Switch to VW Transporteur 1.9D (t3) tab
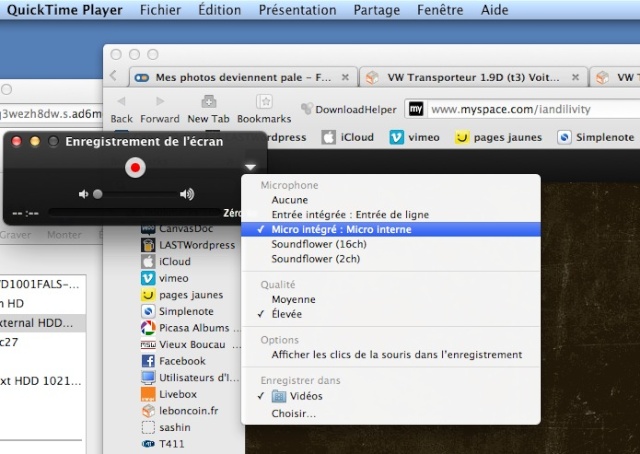This screenshot has height=454, width=640. [x=473, y=77]
